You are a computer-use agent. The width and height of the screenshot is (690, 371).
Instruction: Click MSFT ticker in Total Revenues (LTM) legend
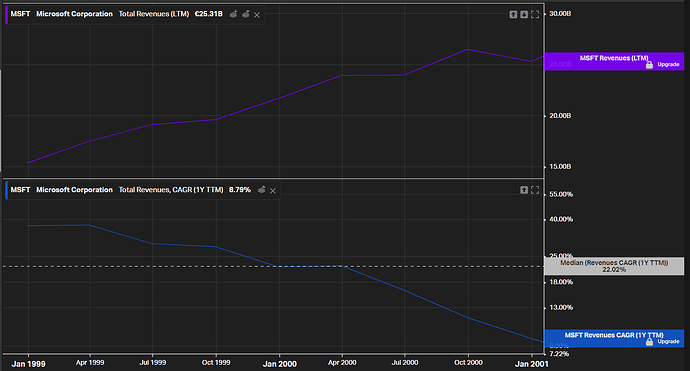click(x=20, y=14)
